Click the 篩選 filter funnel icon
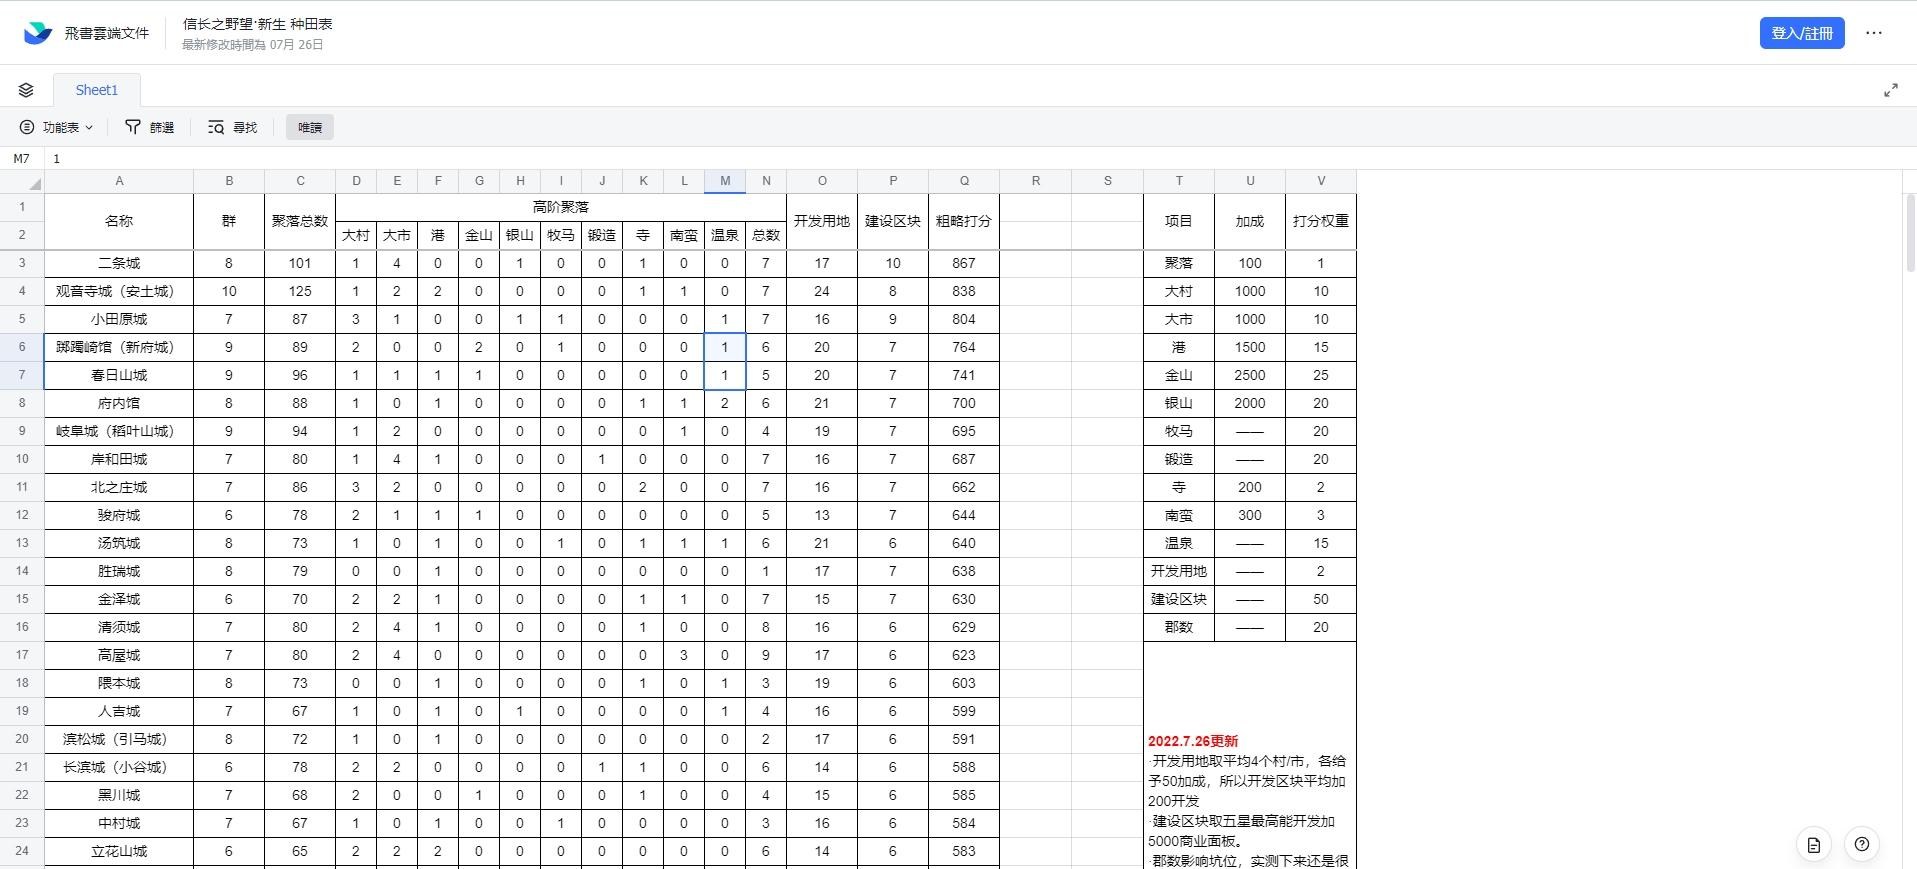Image resolution: width=1917 pixels, height=869 pixels. click(x=132, y=127)
